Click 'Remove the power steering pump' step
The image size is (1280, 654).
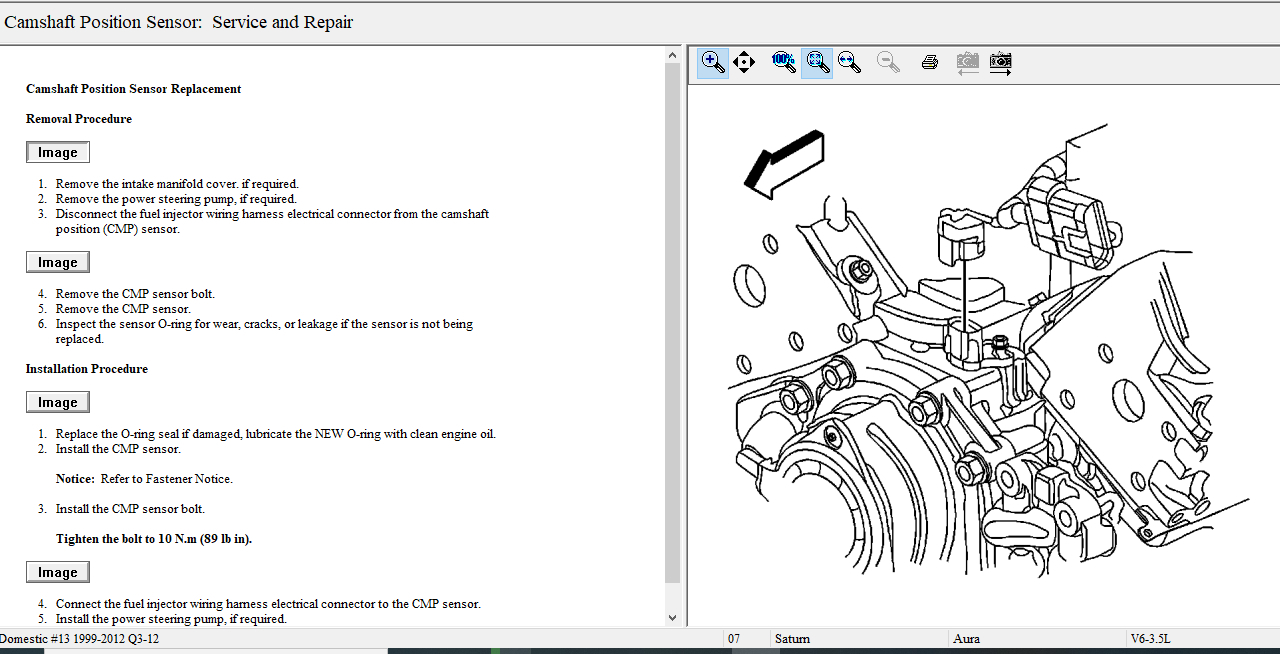[176, 199]
